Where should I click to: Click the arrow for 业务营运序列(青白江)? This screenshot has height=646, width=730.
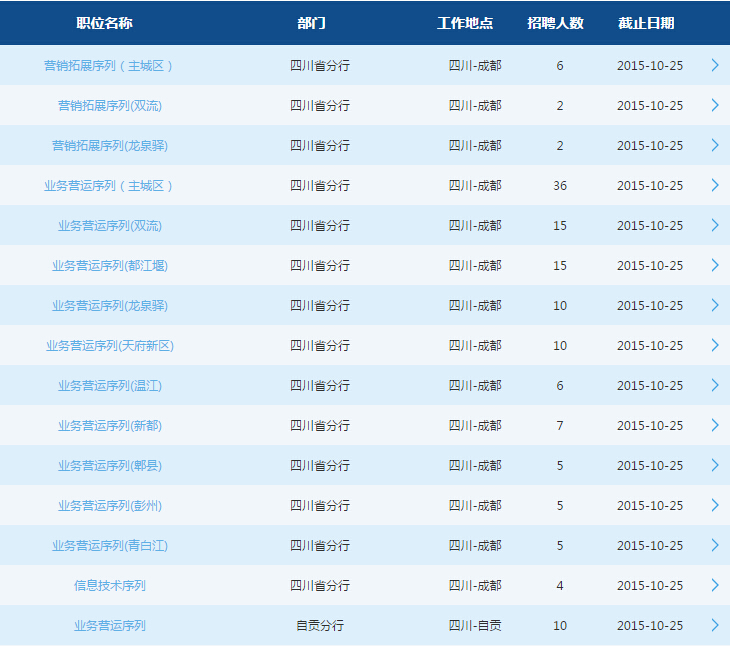(714, 545)
